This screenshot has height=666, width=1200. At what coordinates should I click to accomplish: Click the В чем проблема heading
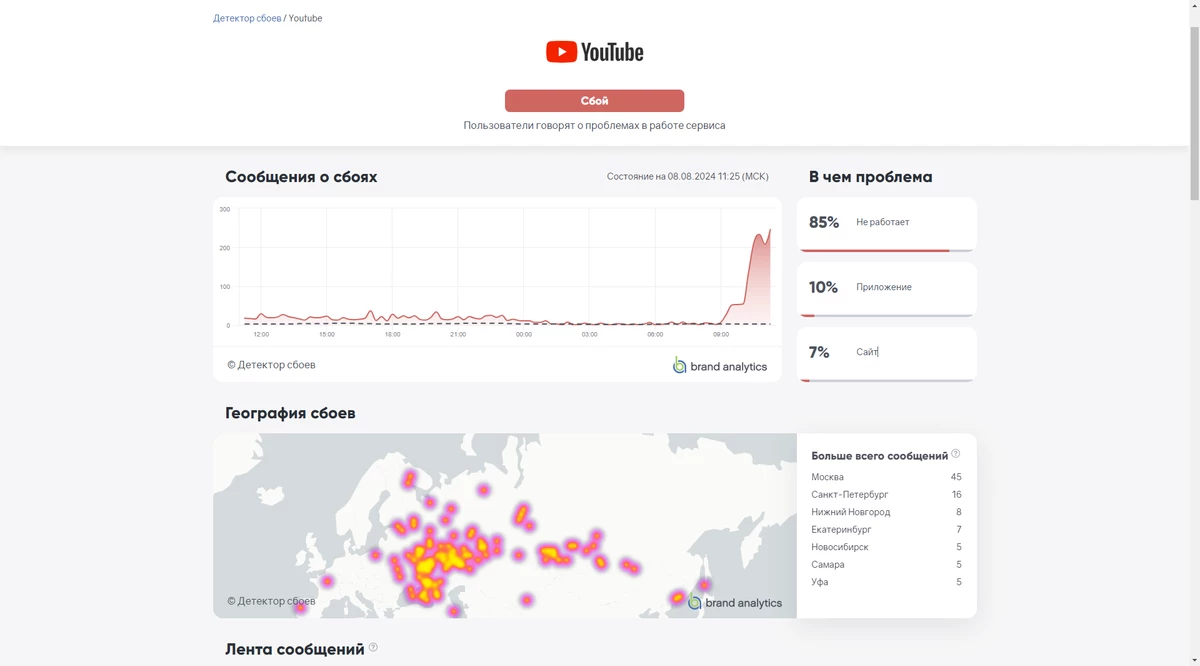pos(870,177)
